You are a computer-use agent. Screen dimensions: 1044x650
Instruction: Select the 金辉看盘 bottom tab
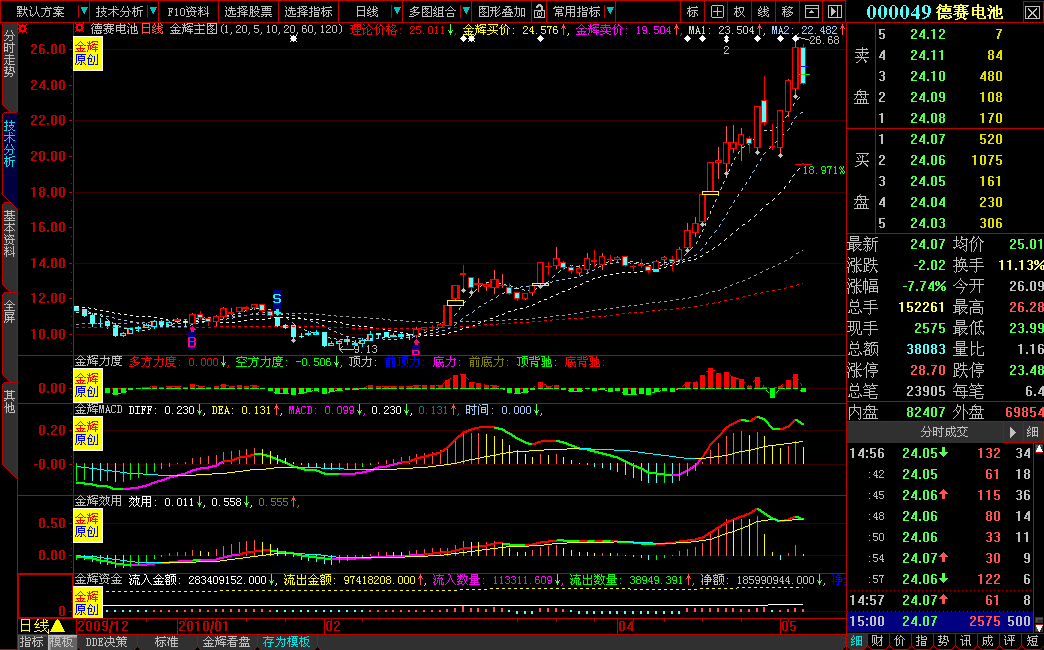[x=226, y=642]
